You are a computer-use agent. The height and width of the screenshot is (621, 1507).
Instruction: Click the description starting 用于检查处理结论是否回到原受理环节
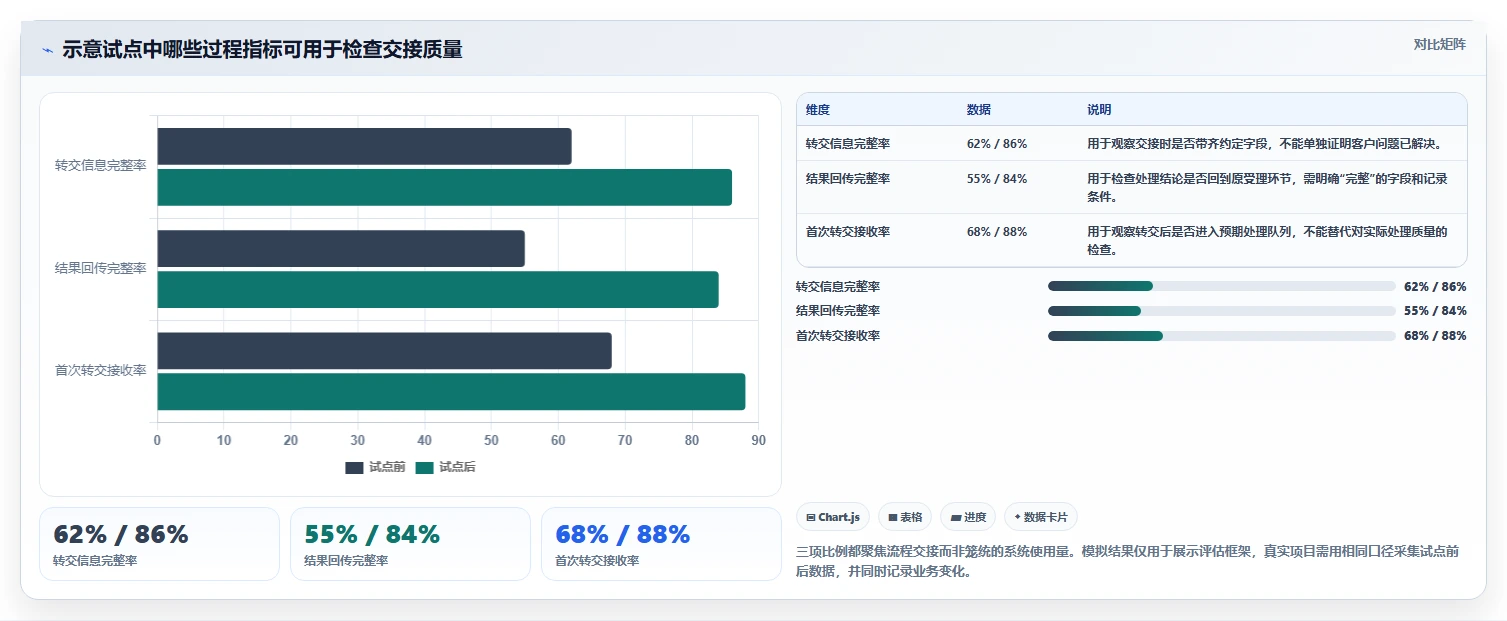(x=1268, y=188)
